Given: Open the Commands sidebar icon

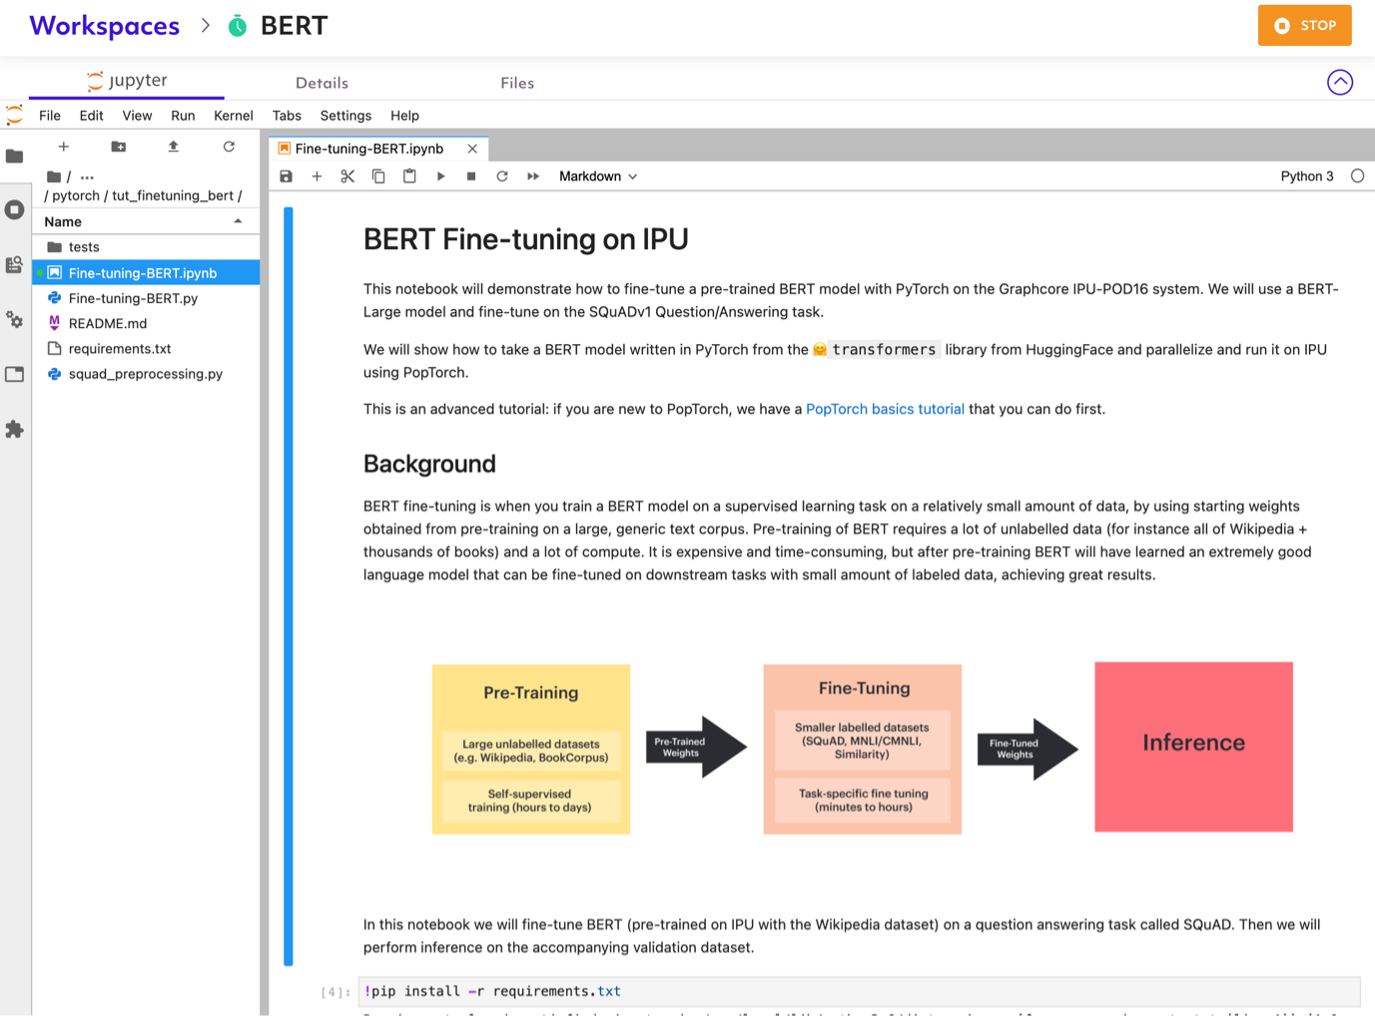Looking at the screenshot, I should [x=14, y=265].
